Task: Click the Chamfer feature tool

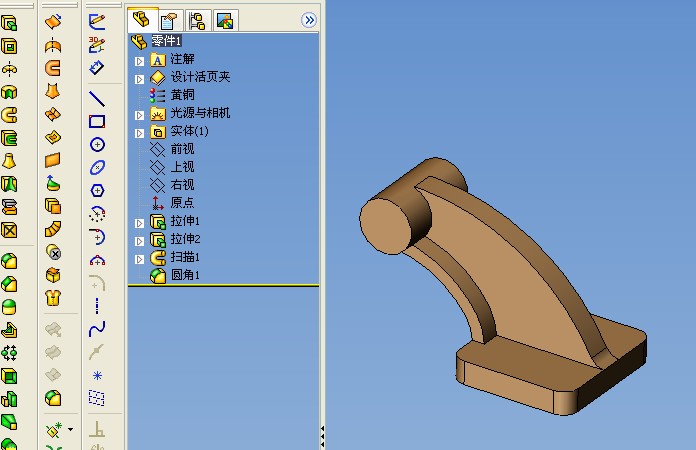Action: 9,284
